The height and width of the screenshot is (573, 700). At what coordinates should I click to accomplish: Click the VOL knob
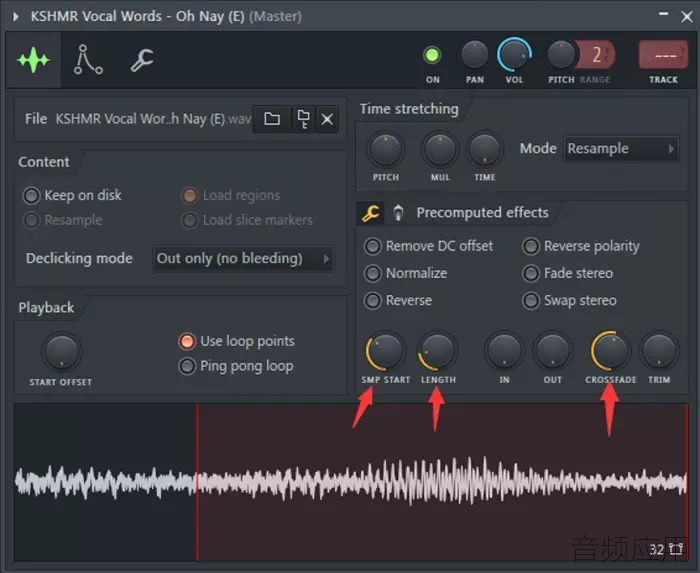point(514,54)
